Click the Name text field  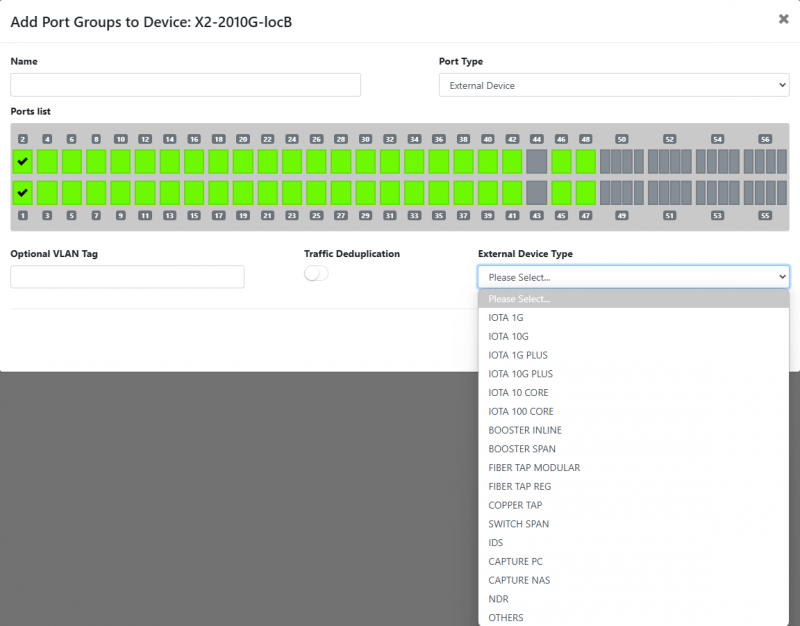(185, 85)
